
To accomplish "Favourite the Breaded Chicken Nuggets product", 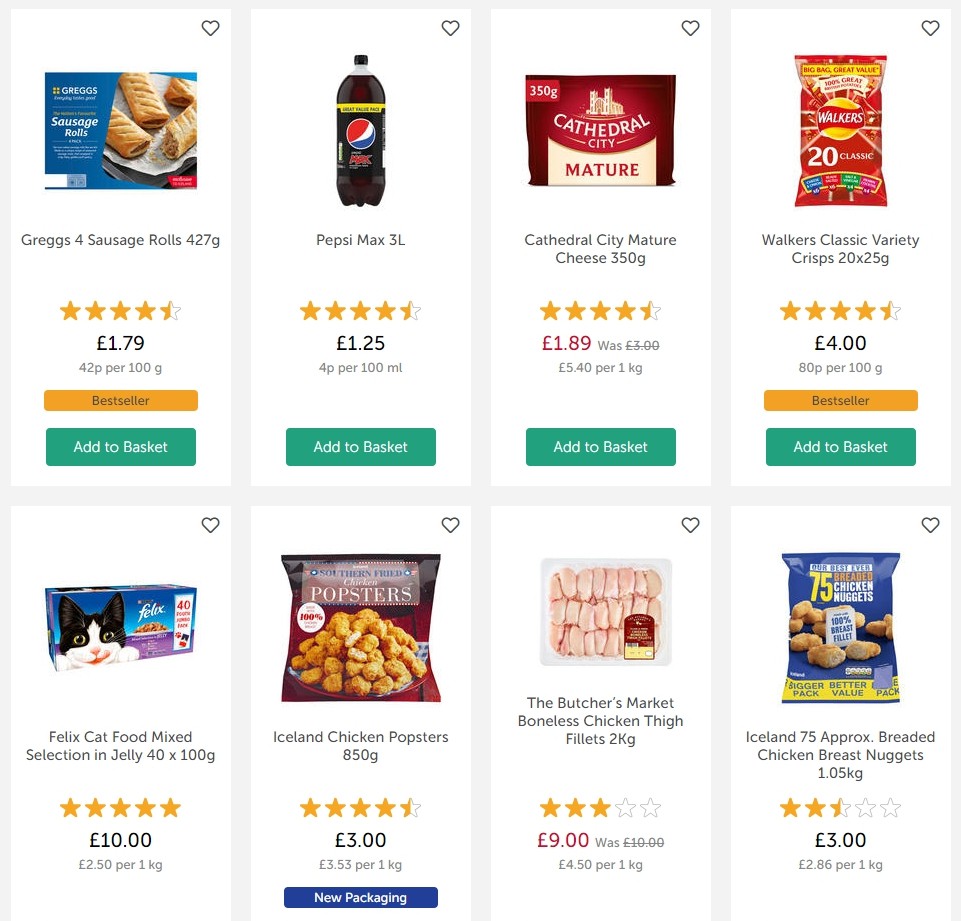I will [930, 524].
